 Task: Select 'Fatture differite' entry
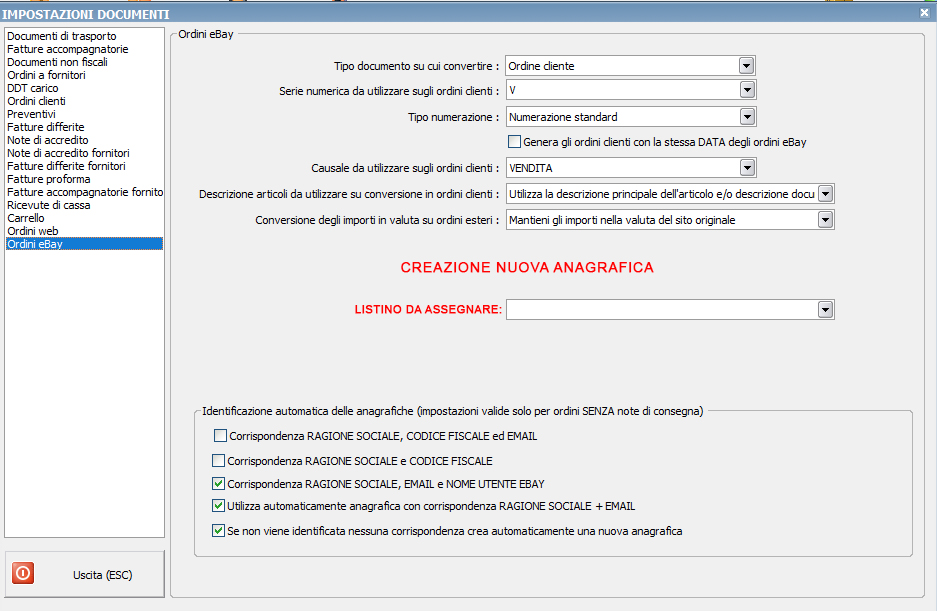[x=84, y=127]
